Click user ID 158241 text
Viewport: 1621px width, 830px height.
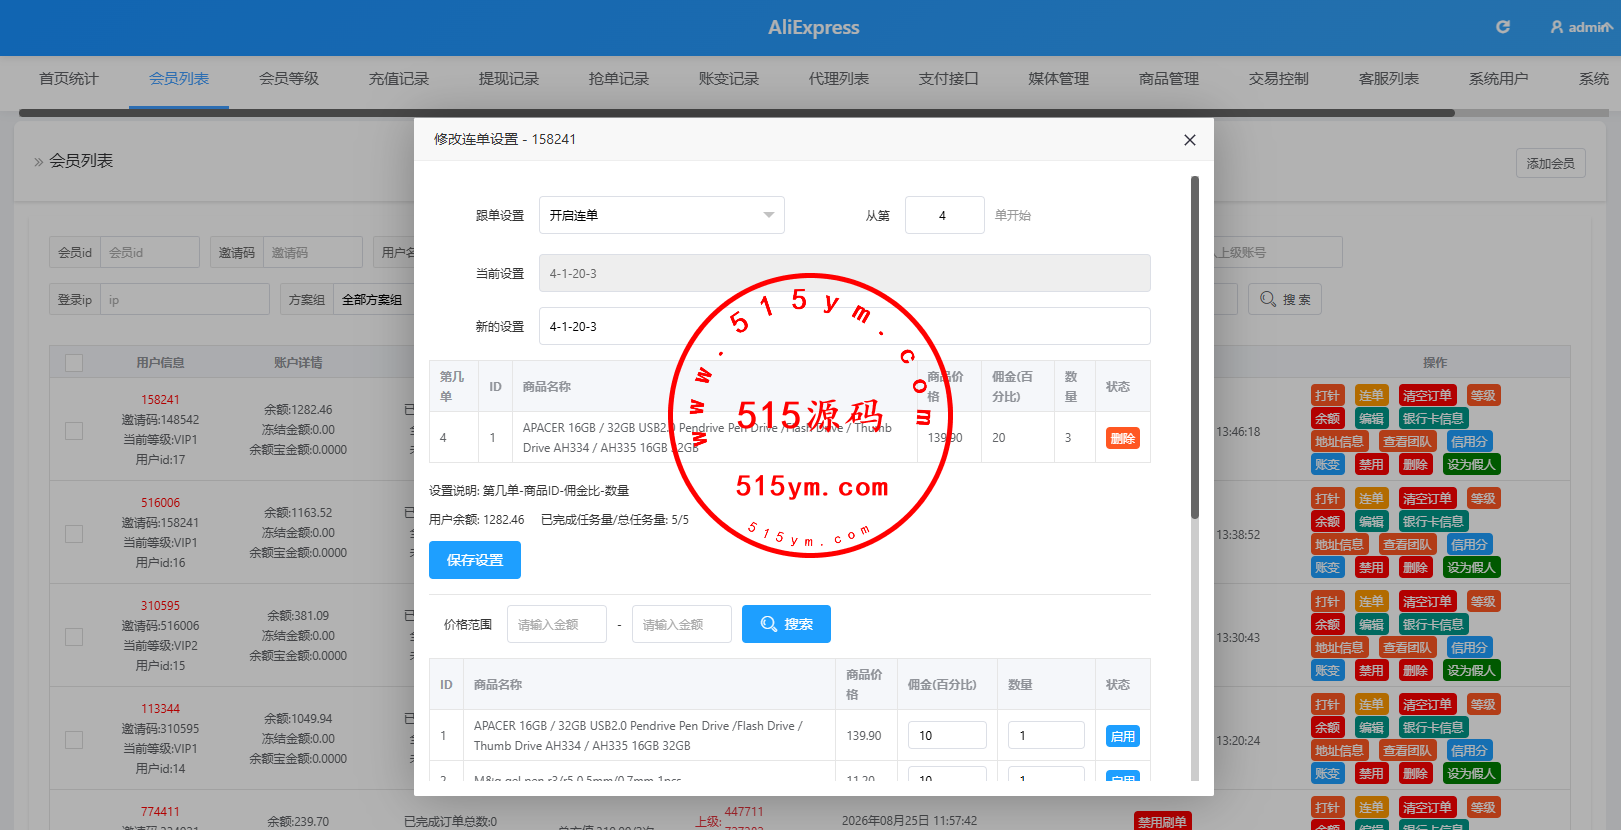[160, 399]
